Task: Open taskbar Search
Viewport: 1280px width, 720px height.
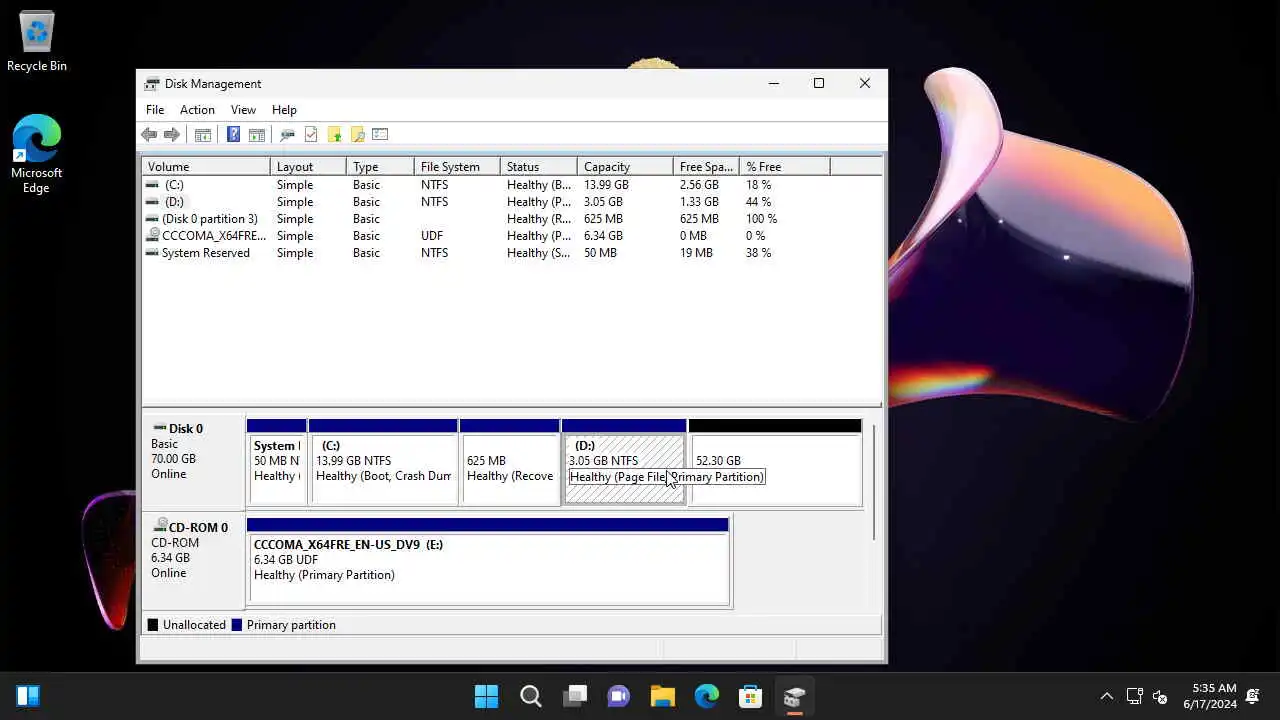Action: click(531, 696)
